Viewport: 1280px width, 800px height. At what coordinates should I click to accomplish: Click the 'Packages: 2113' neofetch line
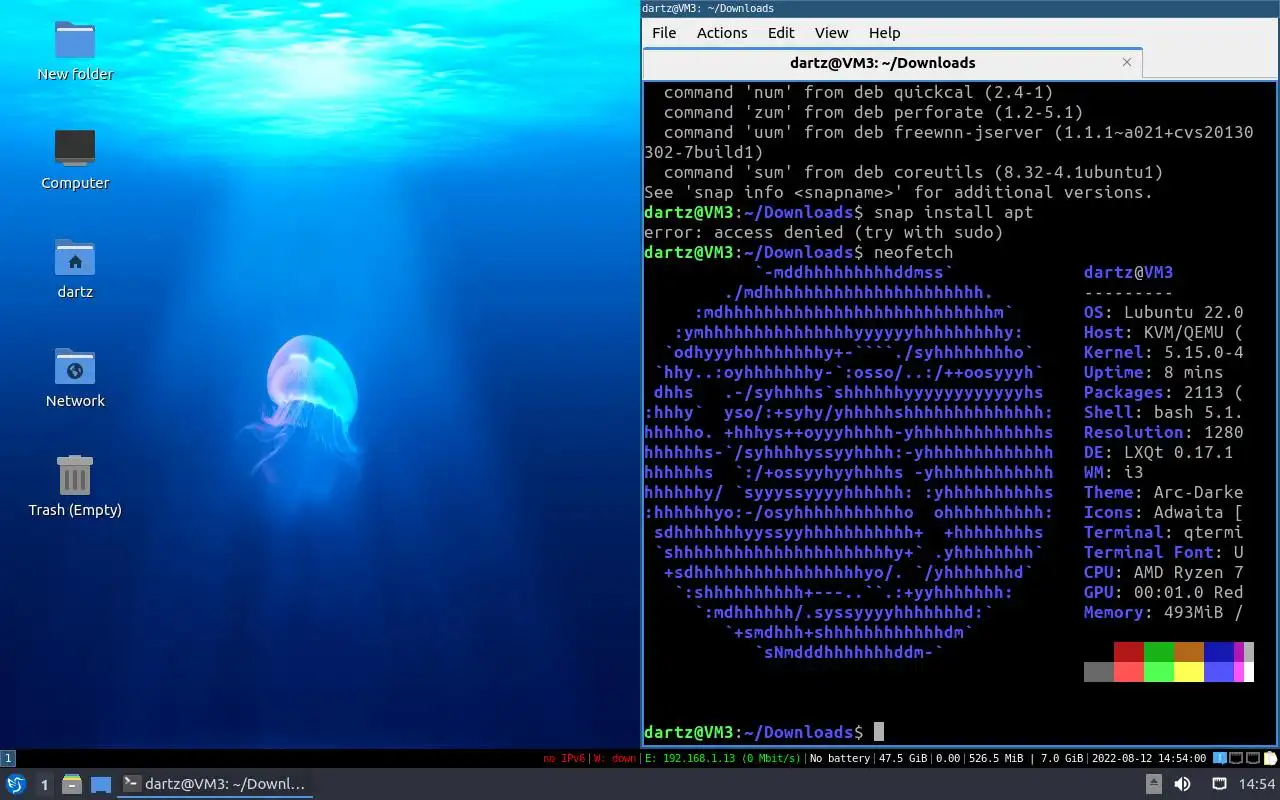[1164, 392]
